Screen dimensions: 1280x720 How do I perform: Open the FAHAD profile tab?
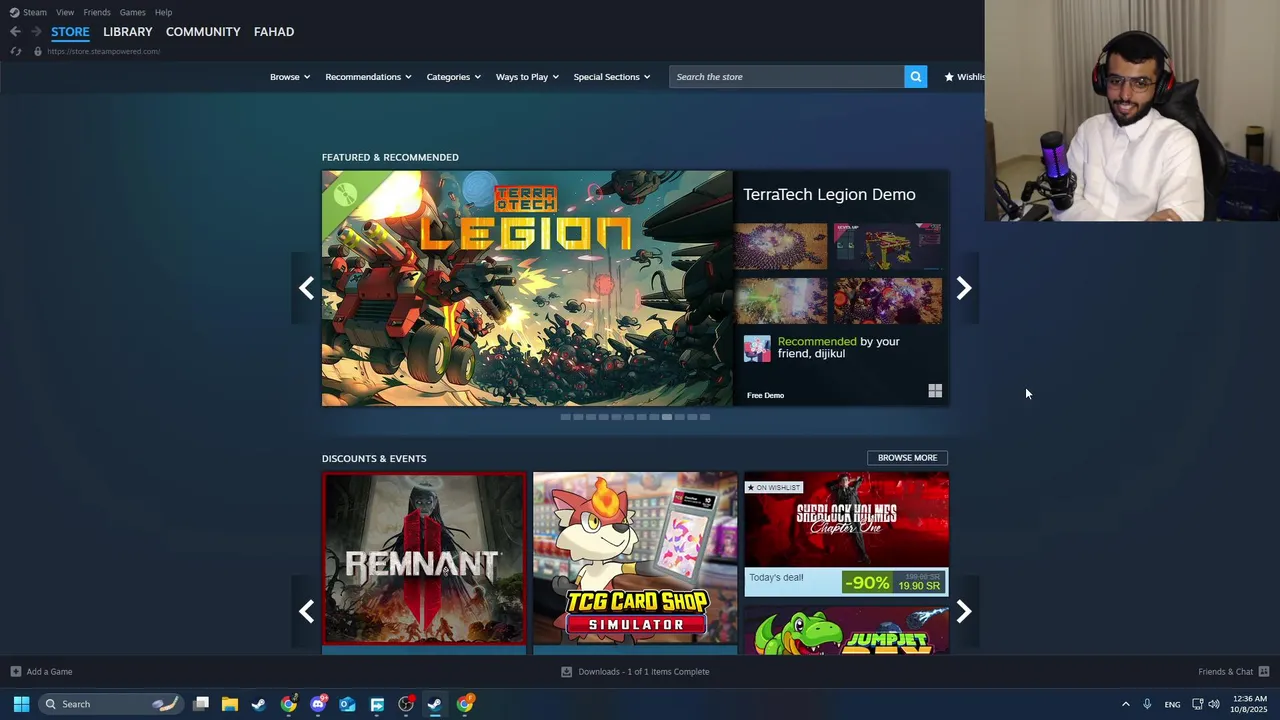[274, 32]
